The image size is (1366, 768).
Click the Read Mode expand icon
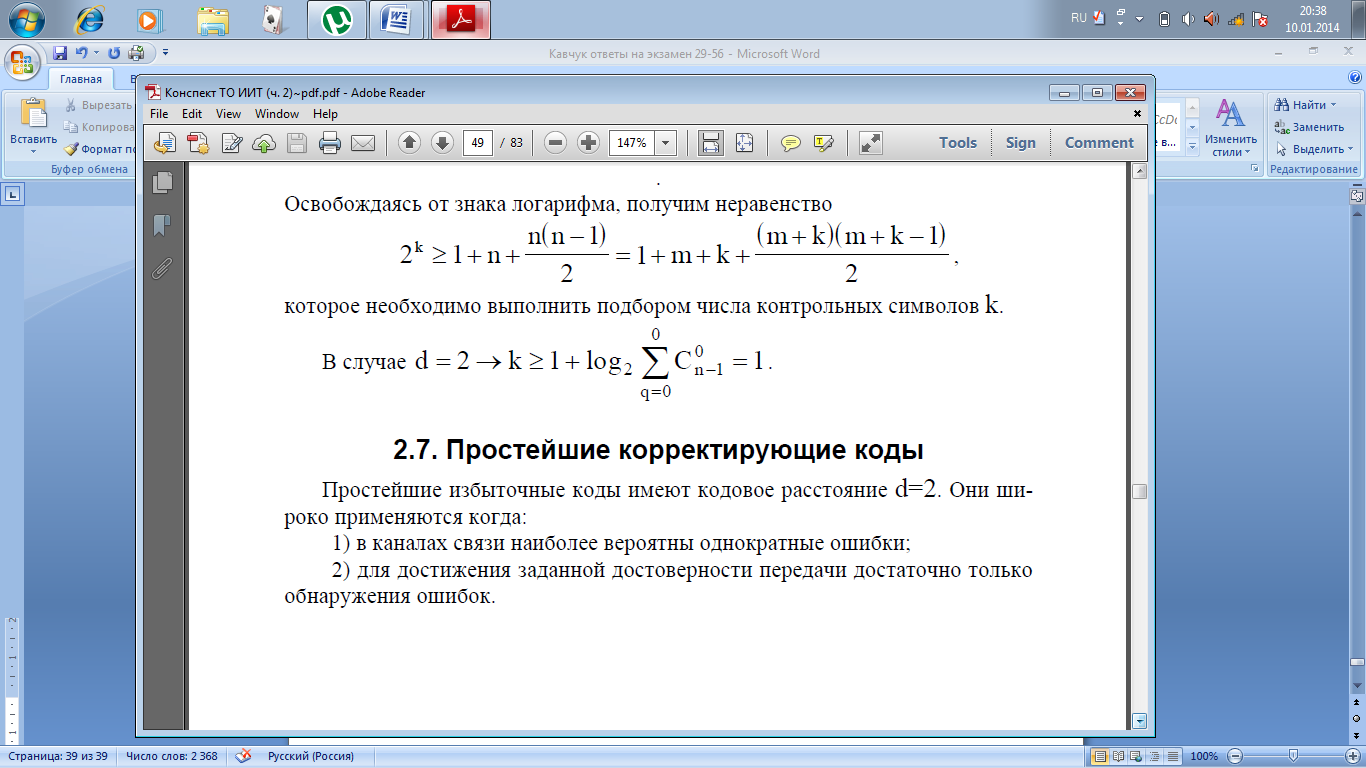click(x=871, y=143)
